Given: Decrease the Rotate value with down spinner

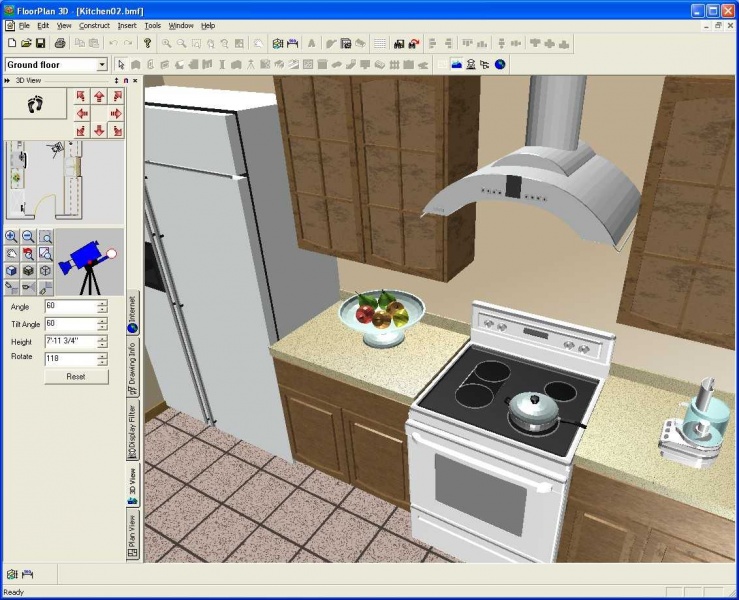Looking at the screenshot, I should 102,362.
